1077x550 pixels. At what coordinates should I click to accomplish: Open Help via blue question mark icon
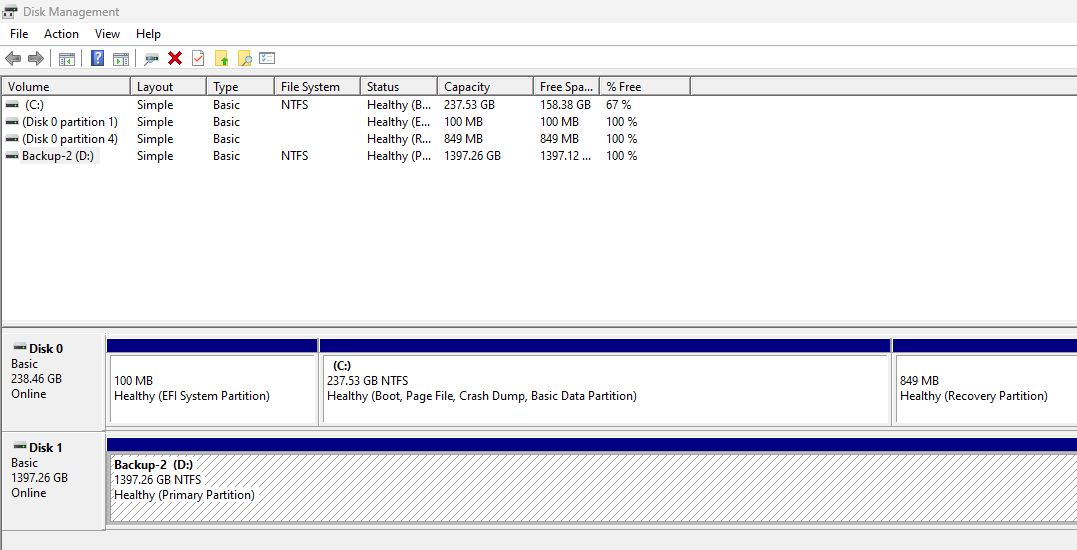pyautogui.click(x=98, y=58)
